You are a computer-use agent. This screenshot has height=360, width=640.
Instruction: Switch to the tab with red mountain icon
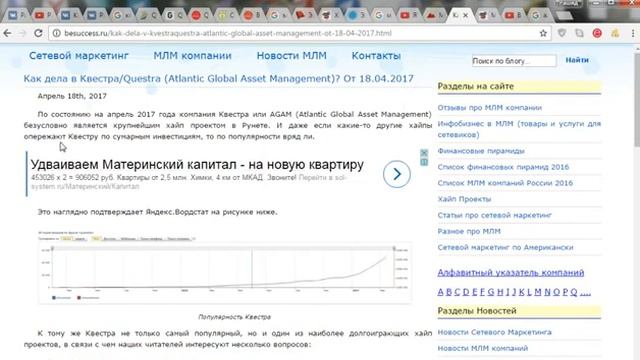tap(435, 16)
